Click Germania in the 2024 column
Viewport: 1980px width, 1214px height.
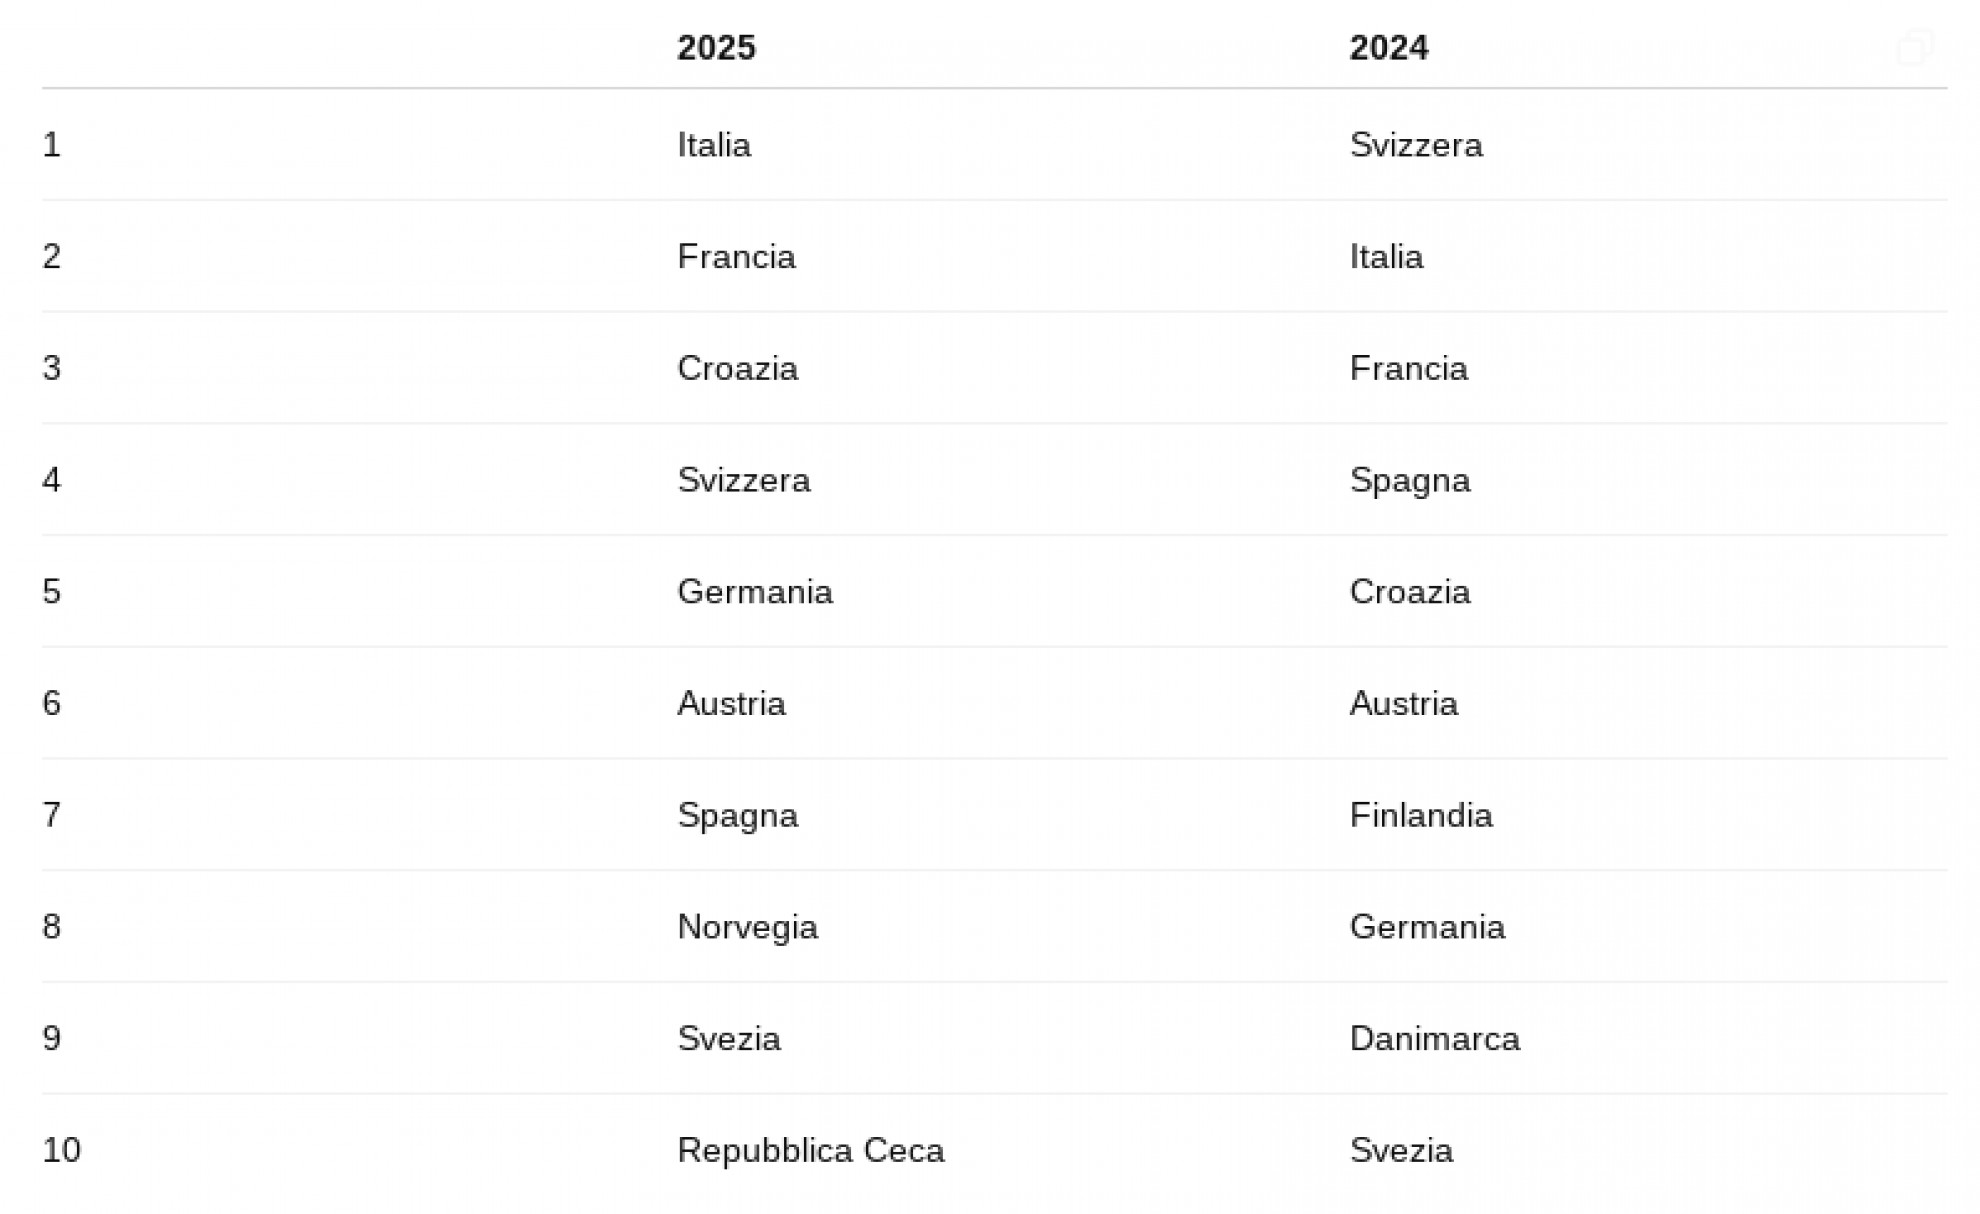(x=1426, y=927)
